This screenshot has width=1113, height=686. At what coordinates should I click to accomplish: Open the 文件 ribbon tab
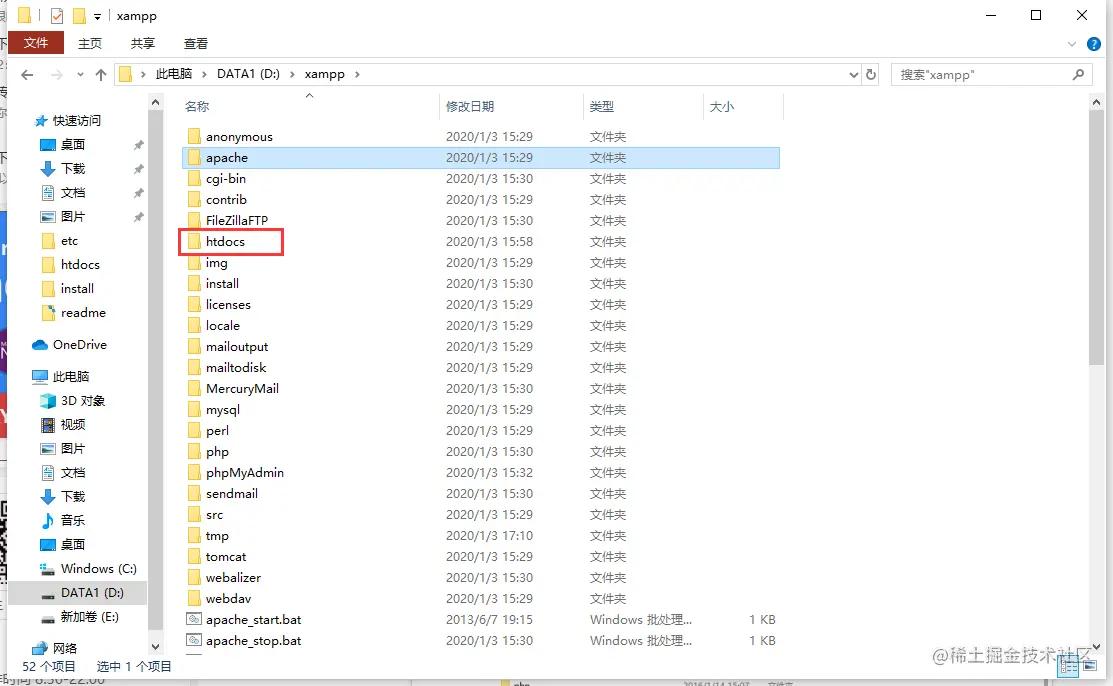[35, 43]
